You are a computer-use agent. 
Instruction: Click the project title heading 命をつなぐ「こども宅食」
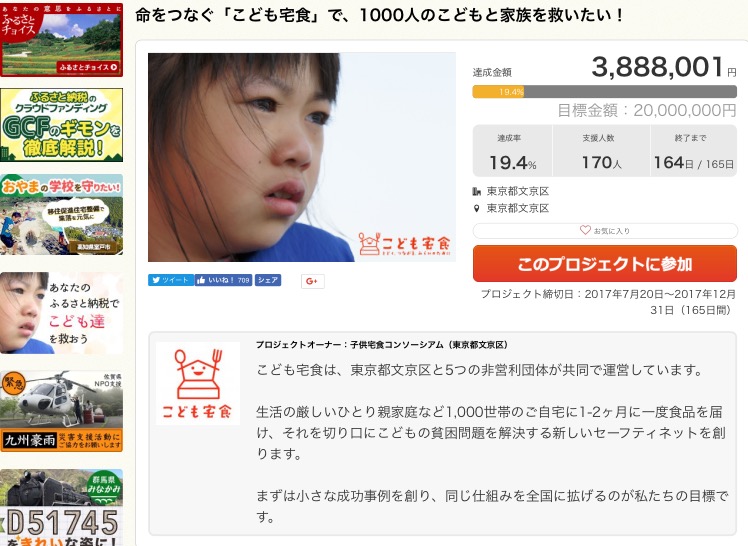point(379,15)
